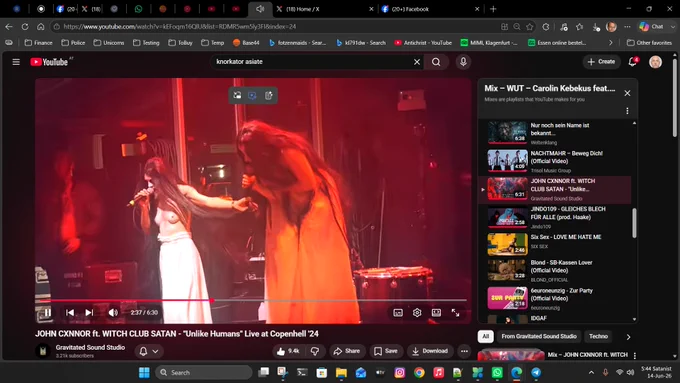The image size is (680, 383).
Task: Skip to the next video
Action: (89, 312)
